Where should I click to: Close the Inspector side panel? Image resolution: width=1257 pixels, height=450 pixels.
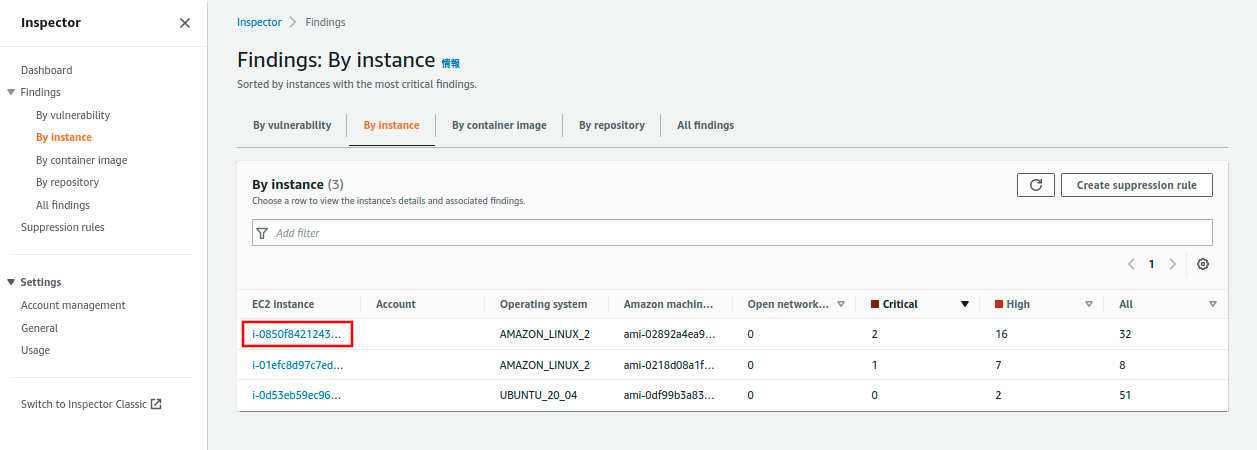click(185, 23)
